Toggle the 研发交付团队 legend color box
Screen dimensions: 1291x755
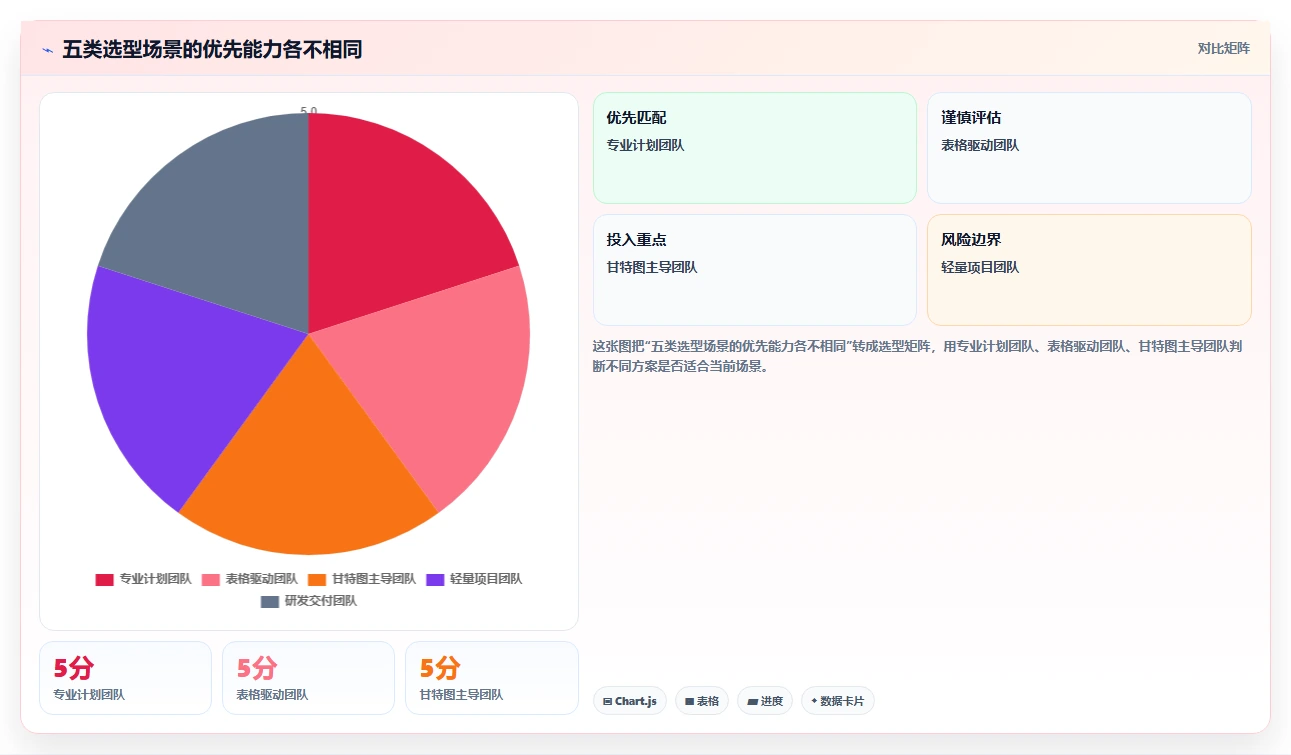point(270,601)
